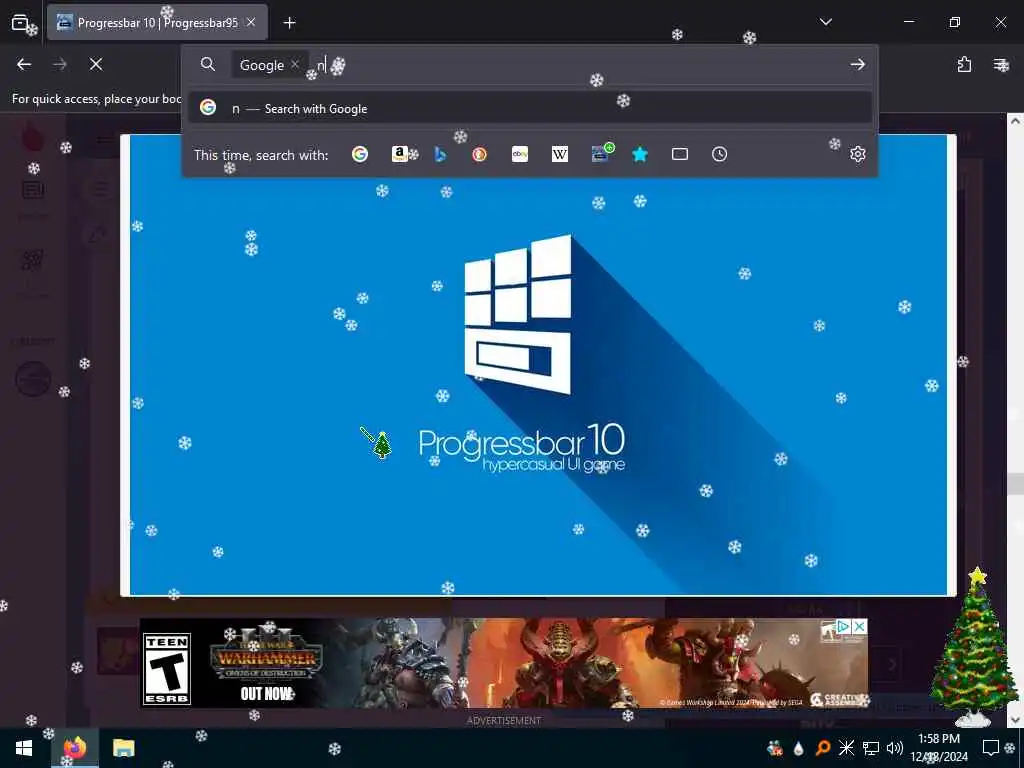The height and width of the screenshot is (768, 1024).
Task: Search with Bing engine icon
Action: [440, 154]
